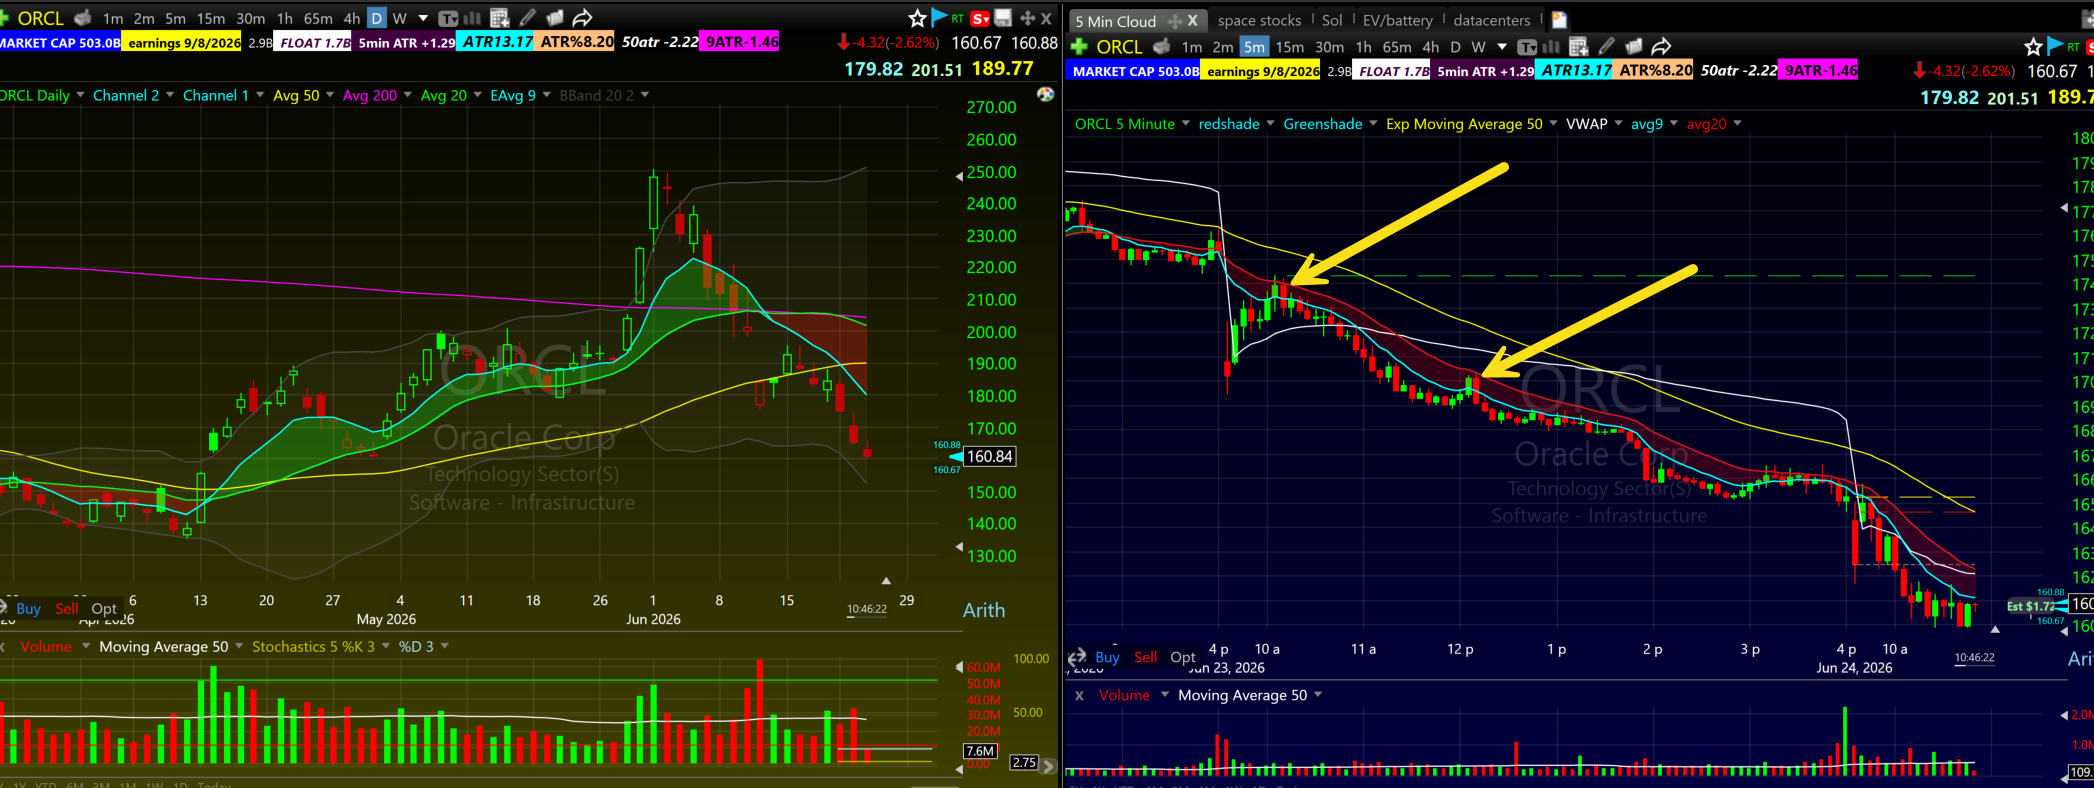Click the add-indicator grid icon in left chart
The width and height of the screenshot is (2094, 788).
coord(500,18)
